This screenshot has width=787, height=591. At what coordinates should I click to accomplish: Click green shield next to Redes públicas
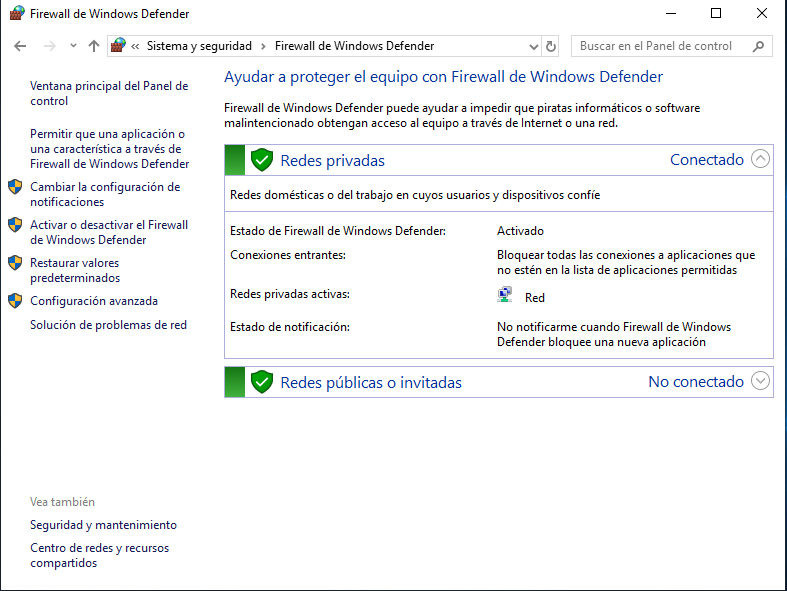point(261,382)
